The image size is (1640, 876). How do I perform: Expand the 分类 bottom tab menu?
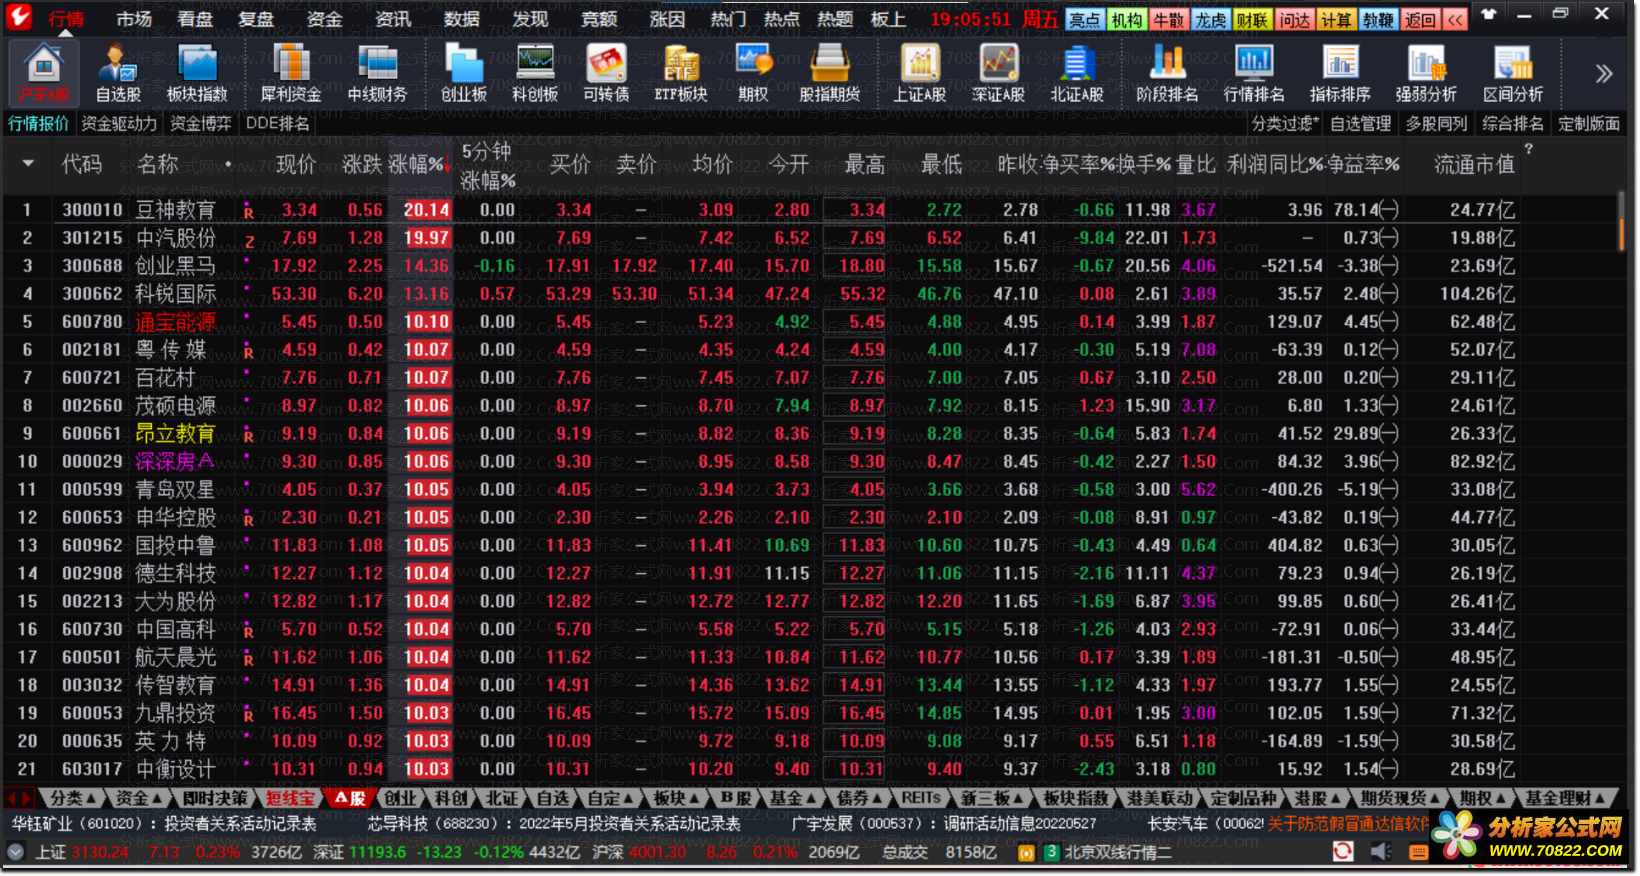(x=73, y=798)
